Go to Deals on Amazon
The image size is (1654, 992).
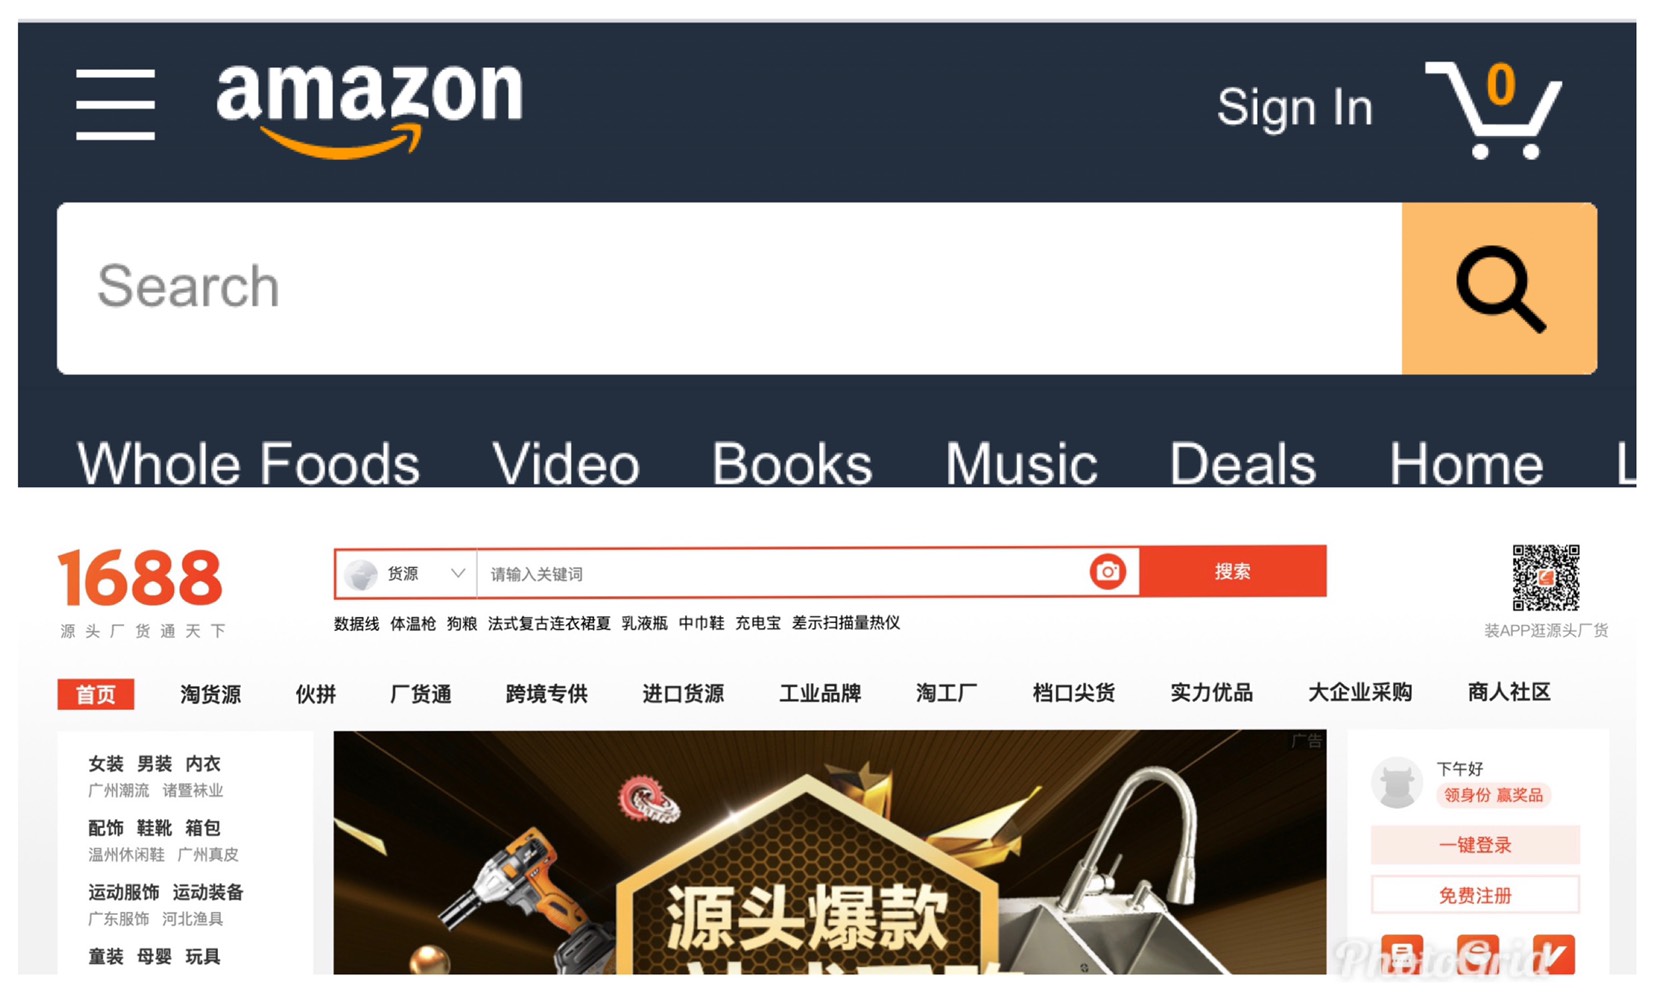(1242, 464)
